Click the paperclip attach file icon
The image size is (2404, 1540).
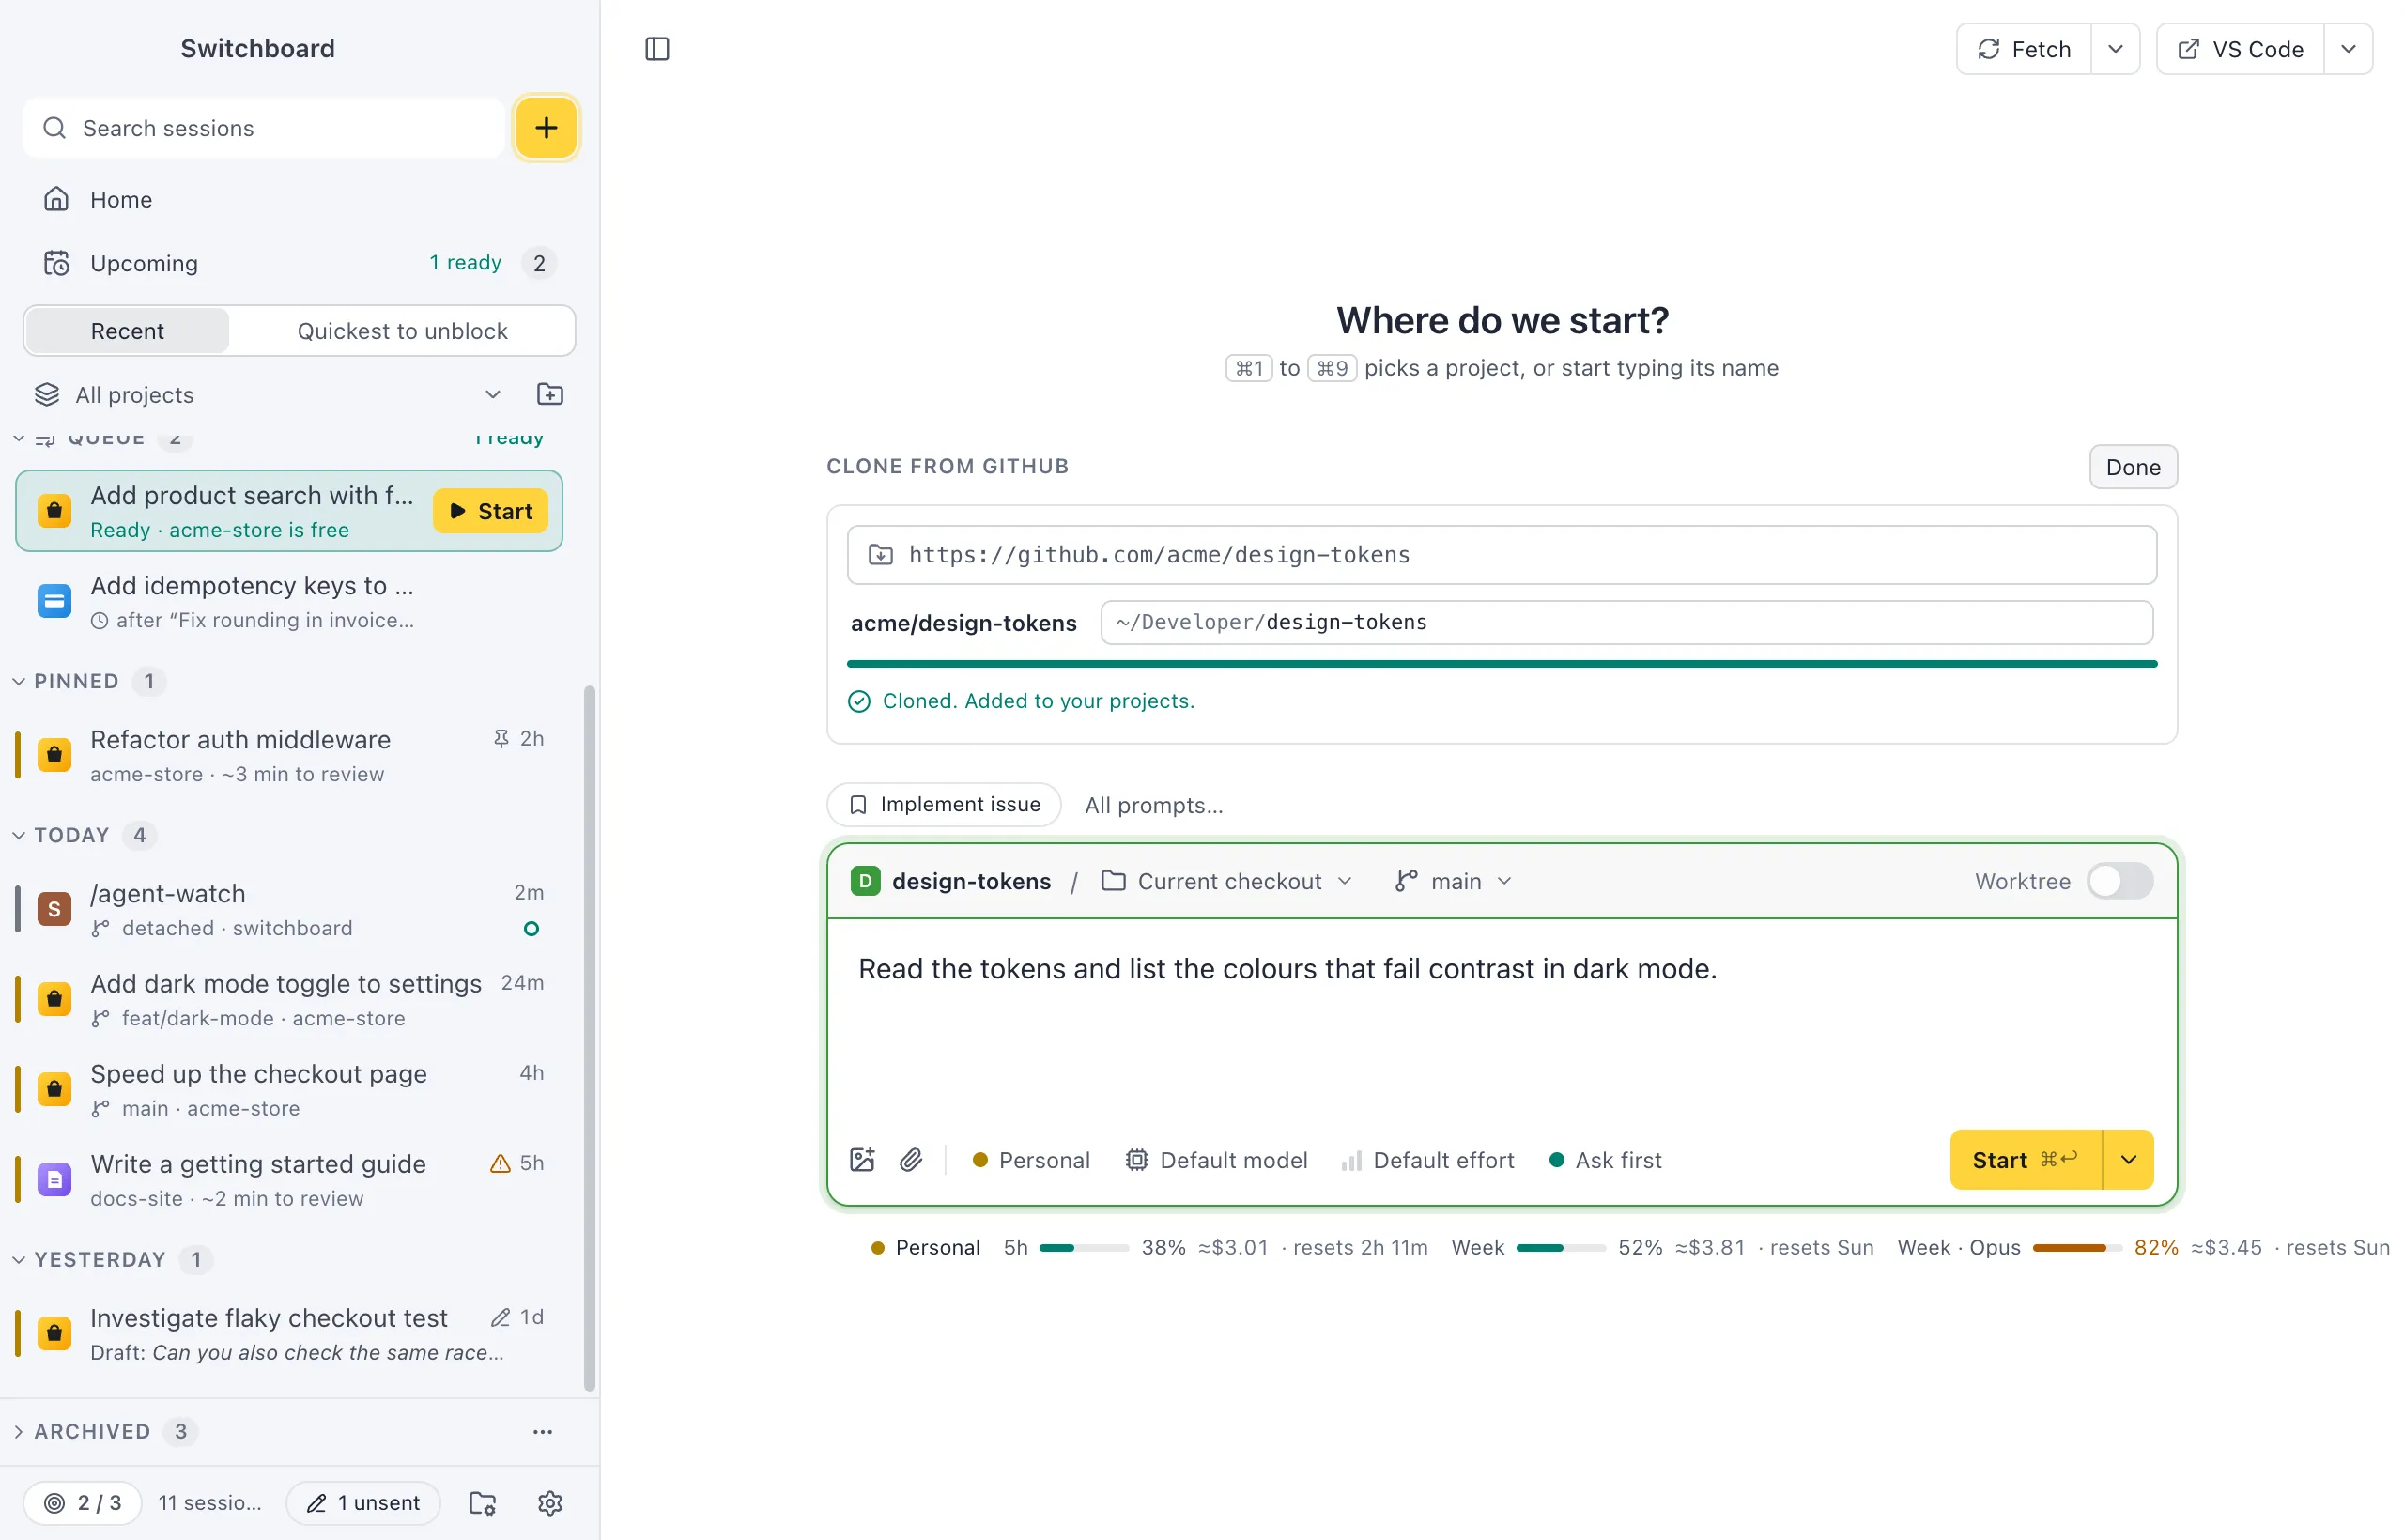[x=911, y=1160]
